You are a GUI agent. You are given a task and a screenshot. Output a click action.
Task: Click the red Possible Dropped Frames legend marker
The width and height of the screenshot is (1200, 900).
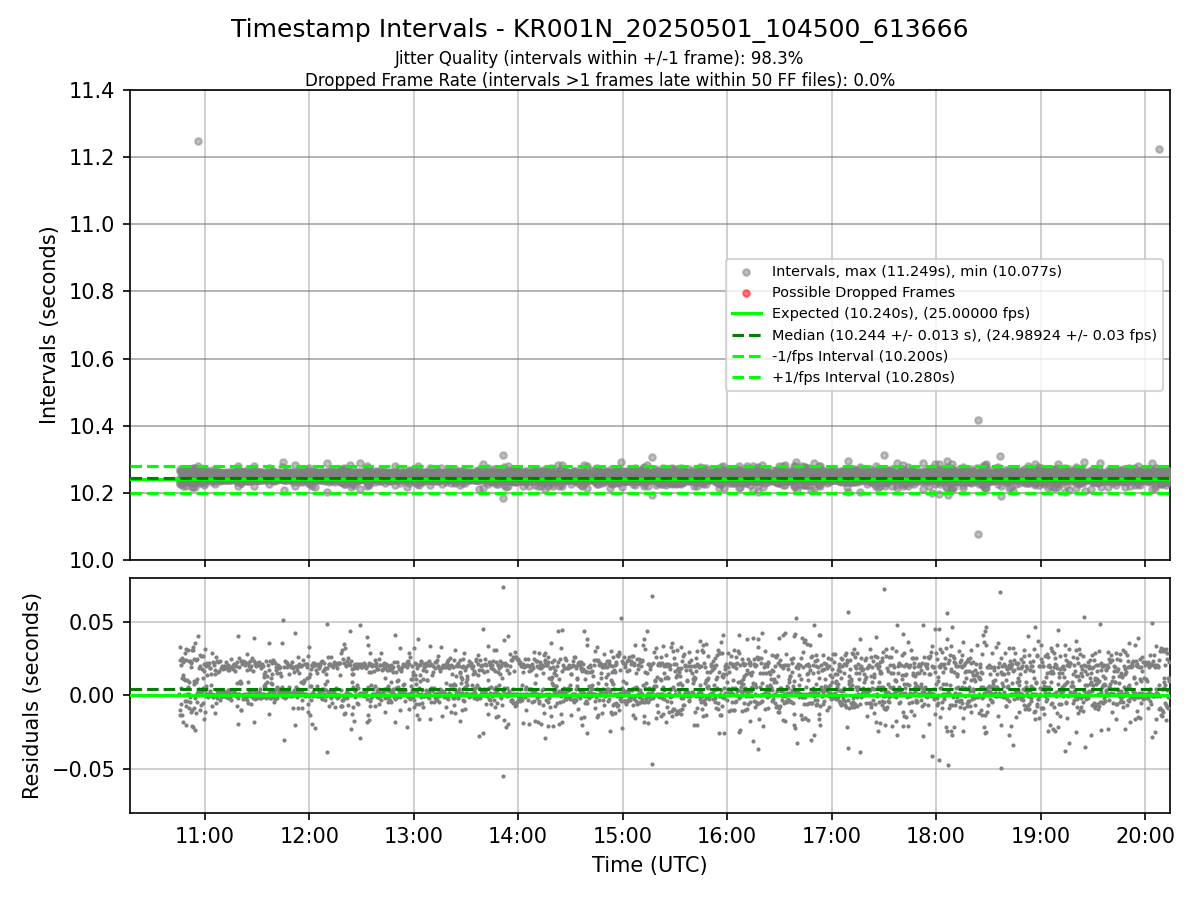point(746,293)
